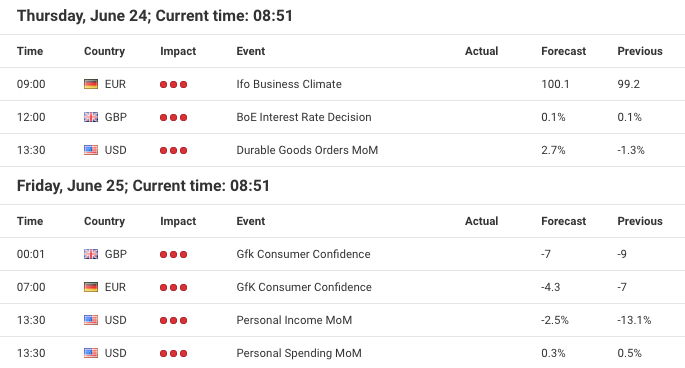Click the Impact column header under Thursday
The height and width of the screenshot is (368, 685).
click(178, 51)
